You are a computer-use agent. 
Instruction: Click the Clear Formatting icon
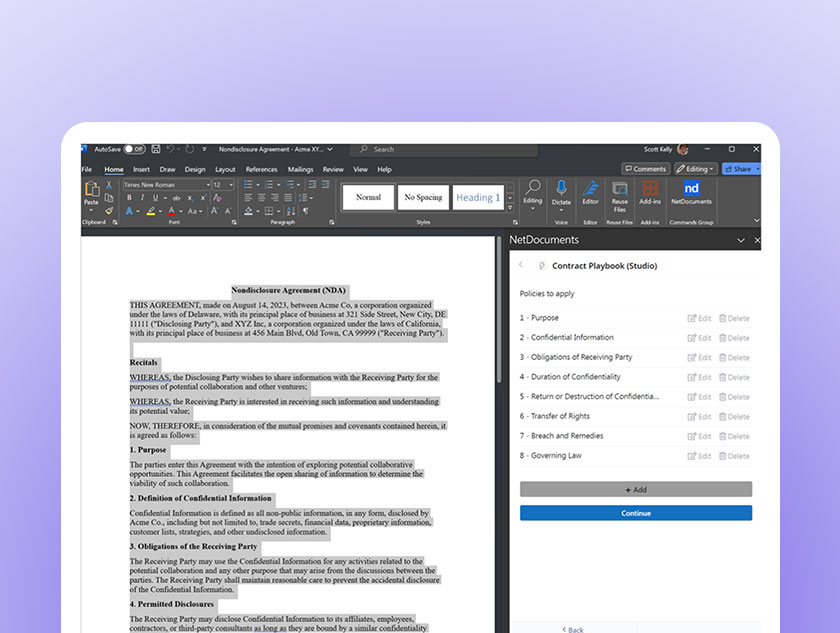[x=218, y=198]
